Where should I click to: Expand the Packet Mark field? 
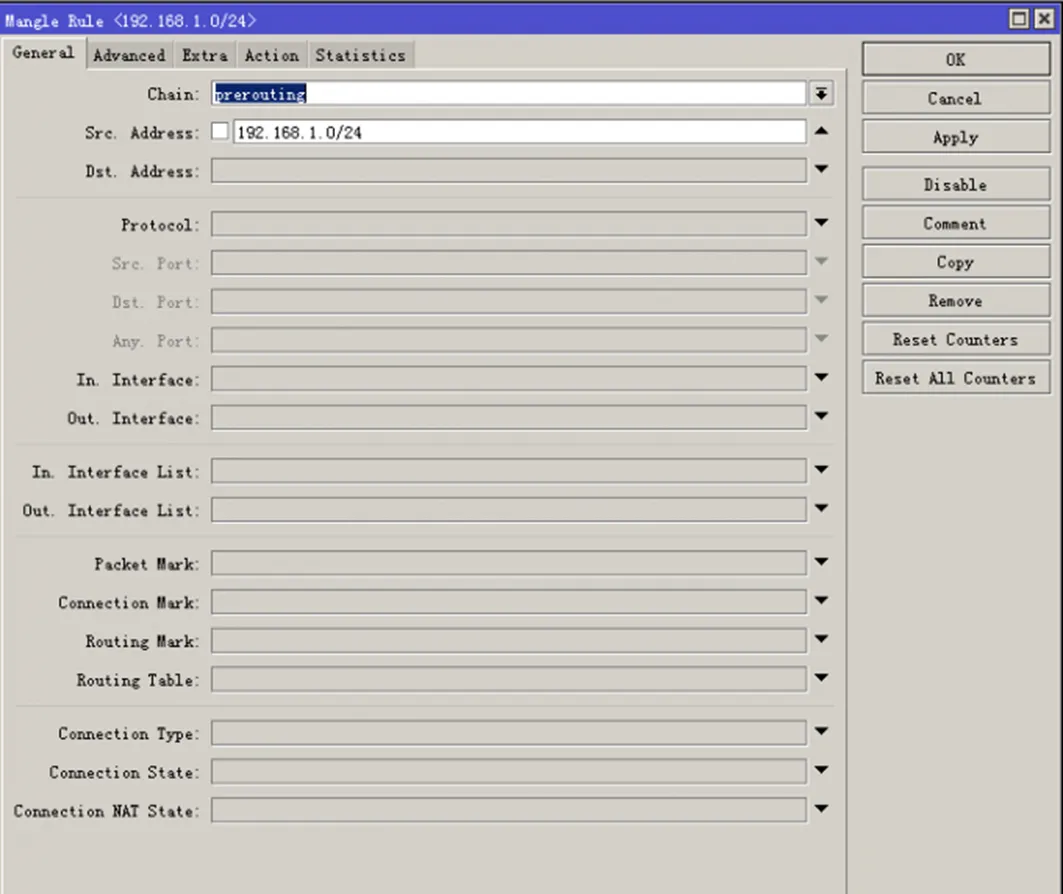coord(821,561)
